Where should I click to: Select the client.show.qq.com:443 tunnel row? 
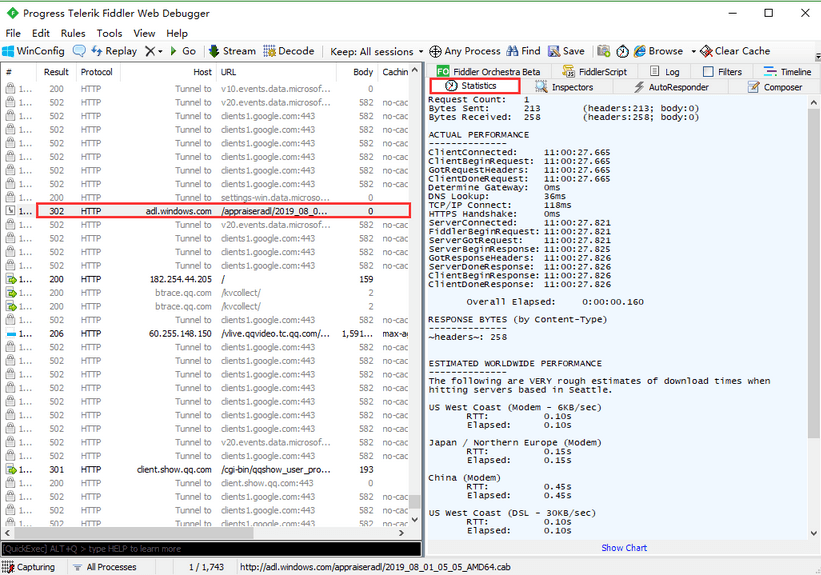206,483
